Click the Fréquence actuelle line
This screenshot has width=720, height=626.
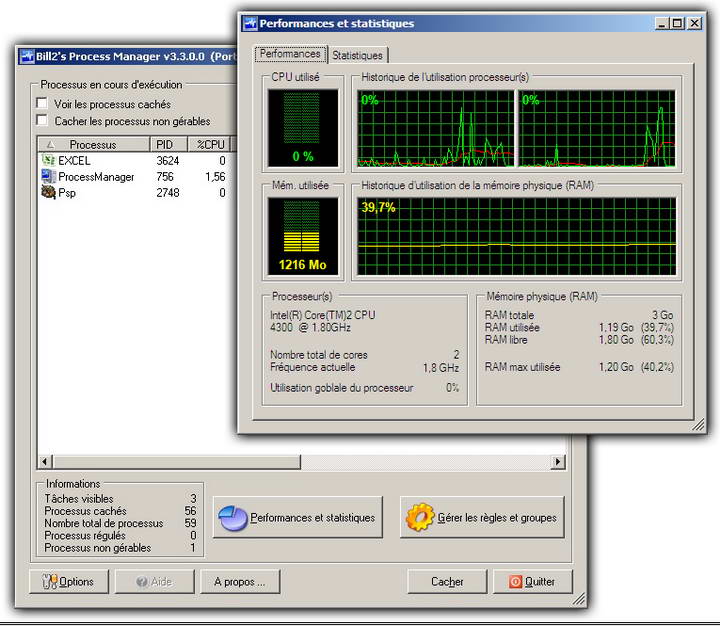365,367
